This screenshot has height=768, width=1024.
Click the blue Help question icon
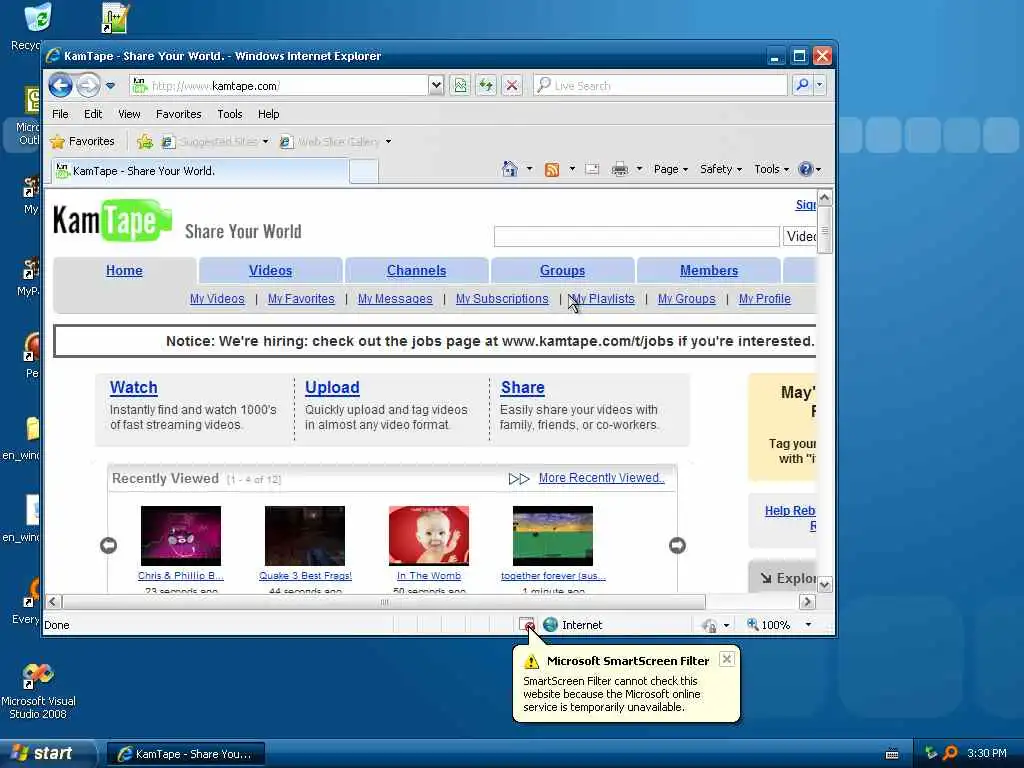[x=806, y=169]
